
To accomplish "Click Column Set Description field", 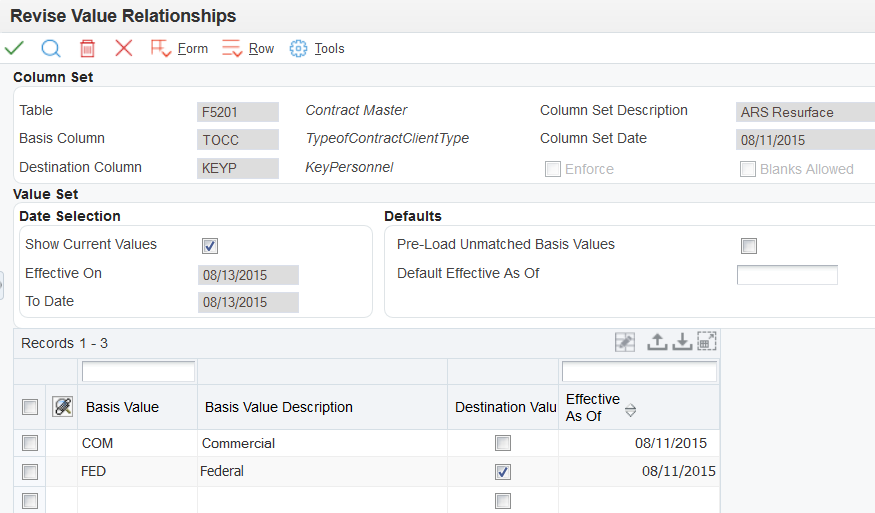I will [805, 112].
